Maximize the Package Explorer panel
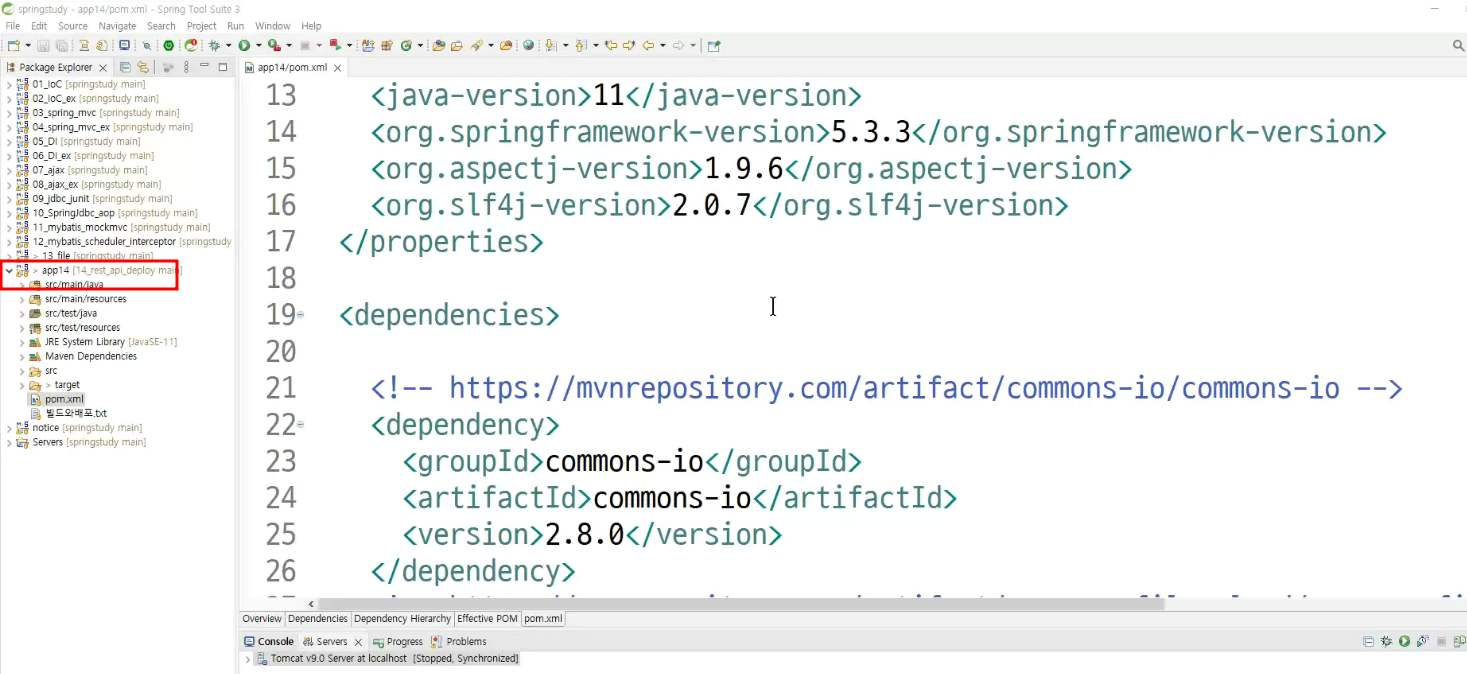This screenshot has width=1467, height=674. pos(222,66)
